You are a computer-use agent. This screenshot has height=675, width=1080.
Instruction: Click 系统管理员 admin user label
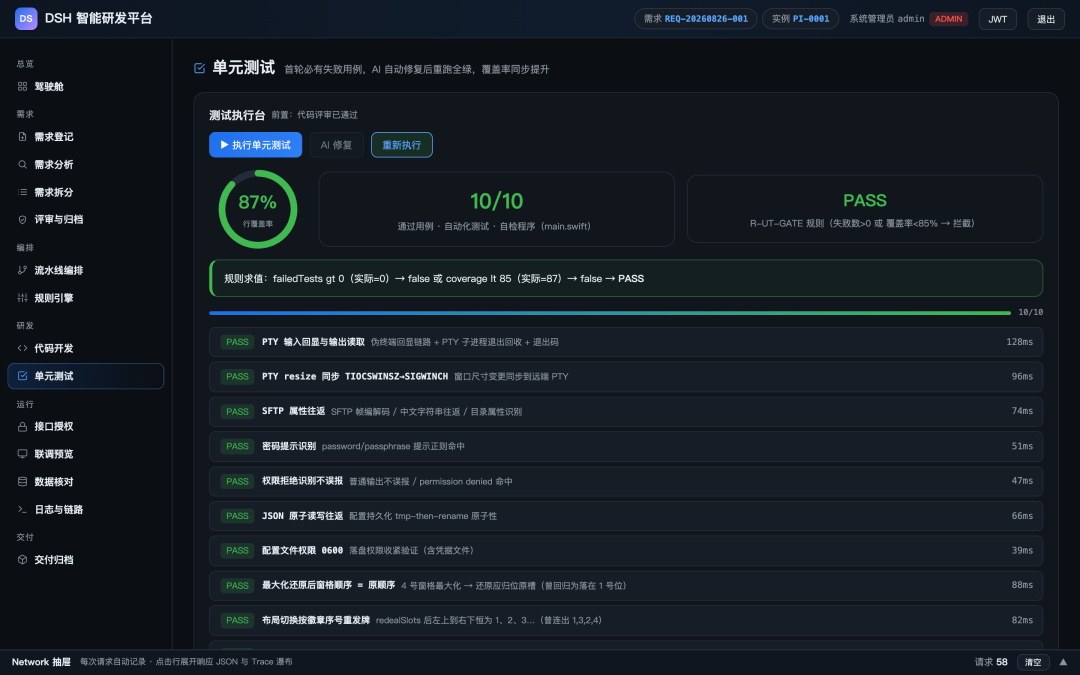coord(886,19)
